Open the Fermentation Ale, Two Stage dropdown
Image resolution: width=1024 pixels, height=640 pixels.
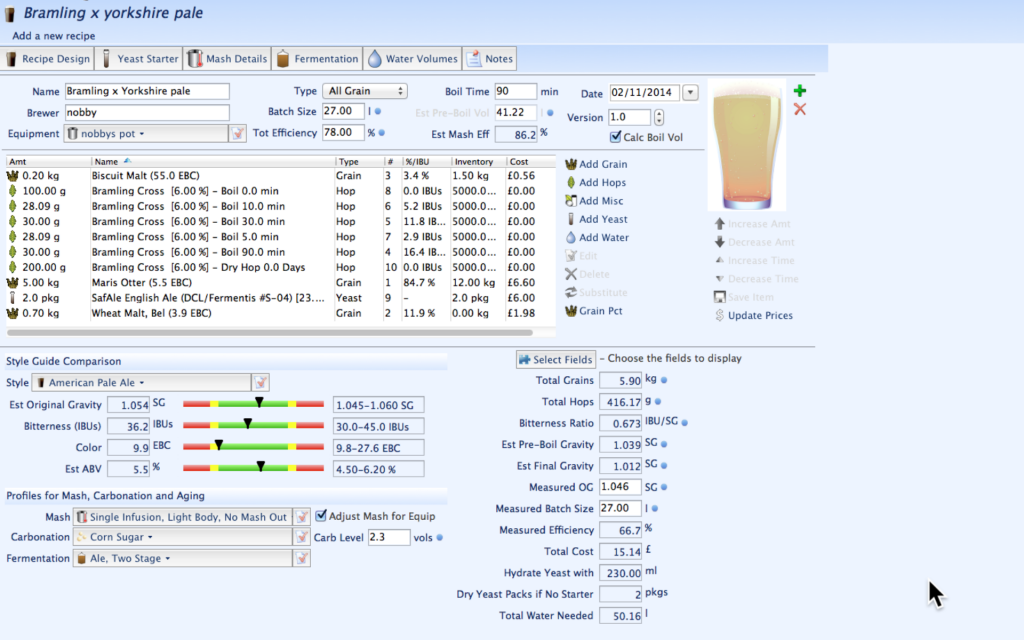coord(183,558)
